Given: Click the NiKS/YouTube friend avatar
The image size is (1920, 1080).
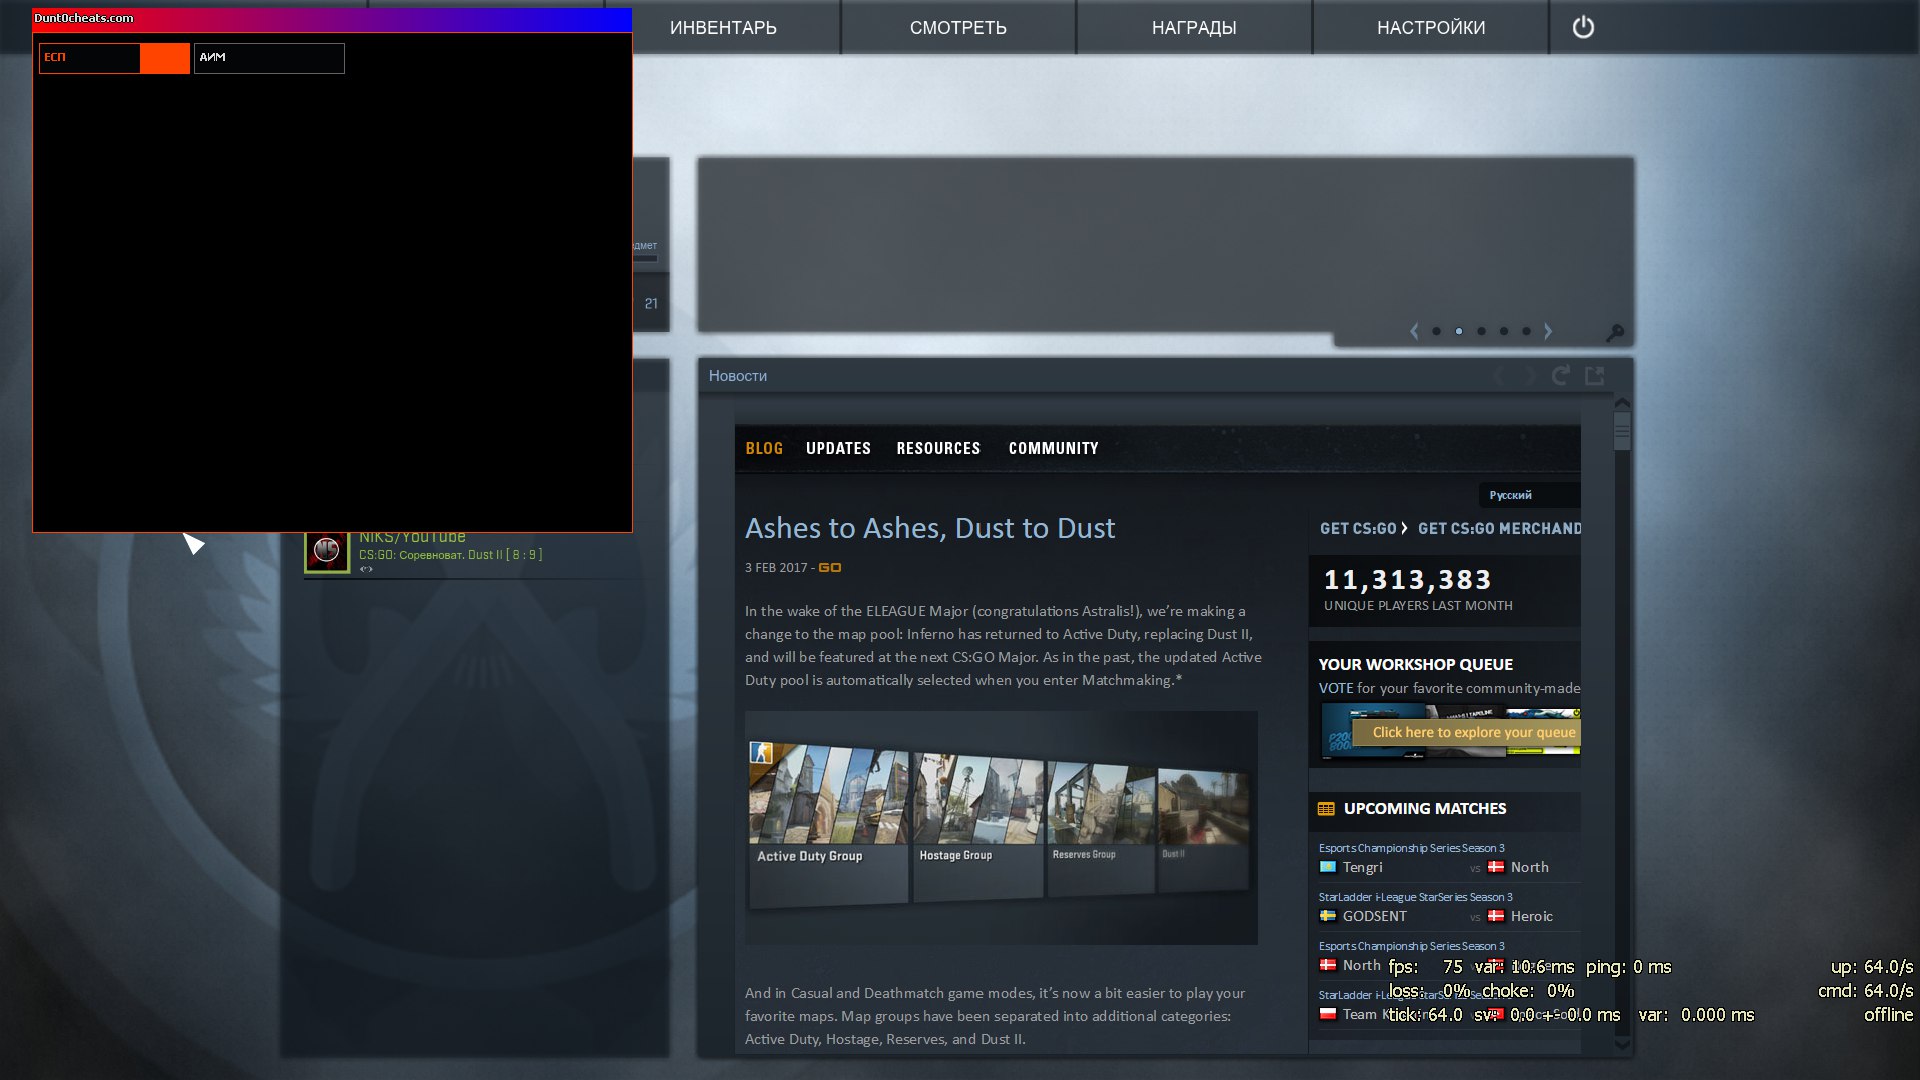Looking at the screenshot, I should [x=327, y=550].
